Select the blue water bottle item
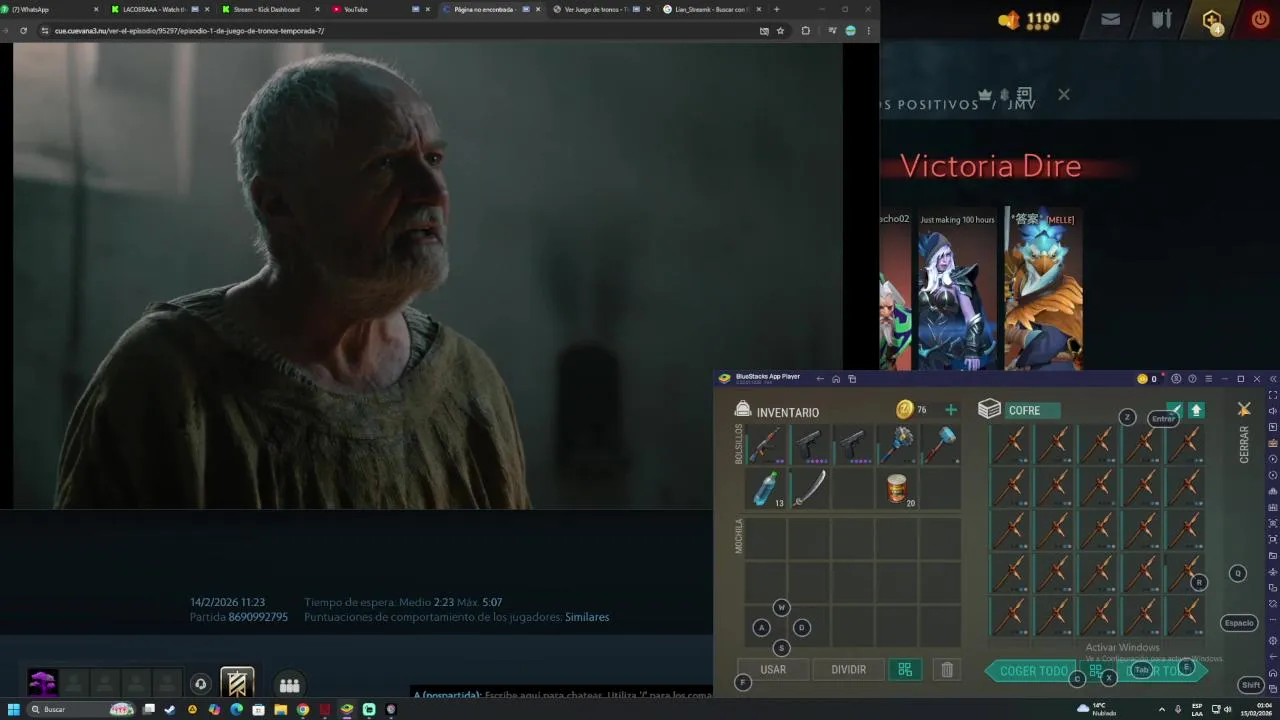The height and width of the screenshot is (720, 1280). (766, 489)
